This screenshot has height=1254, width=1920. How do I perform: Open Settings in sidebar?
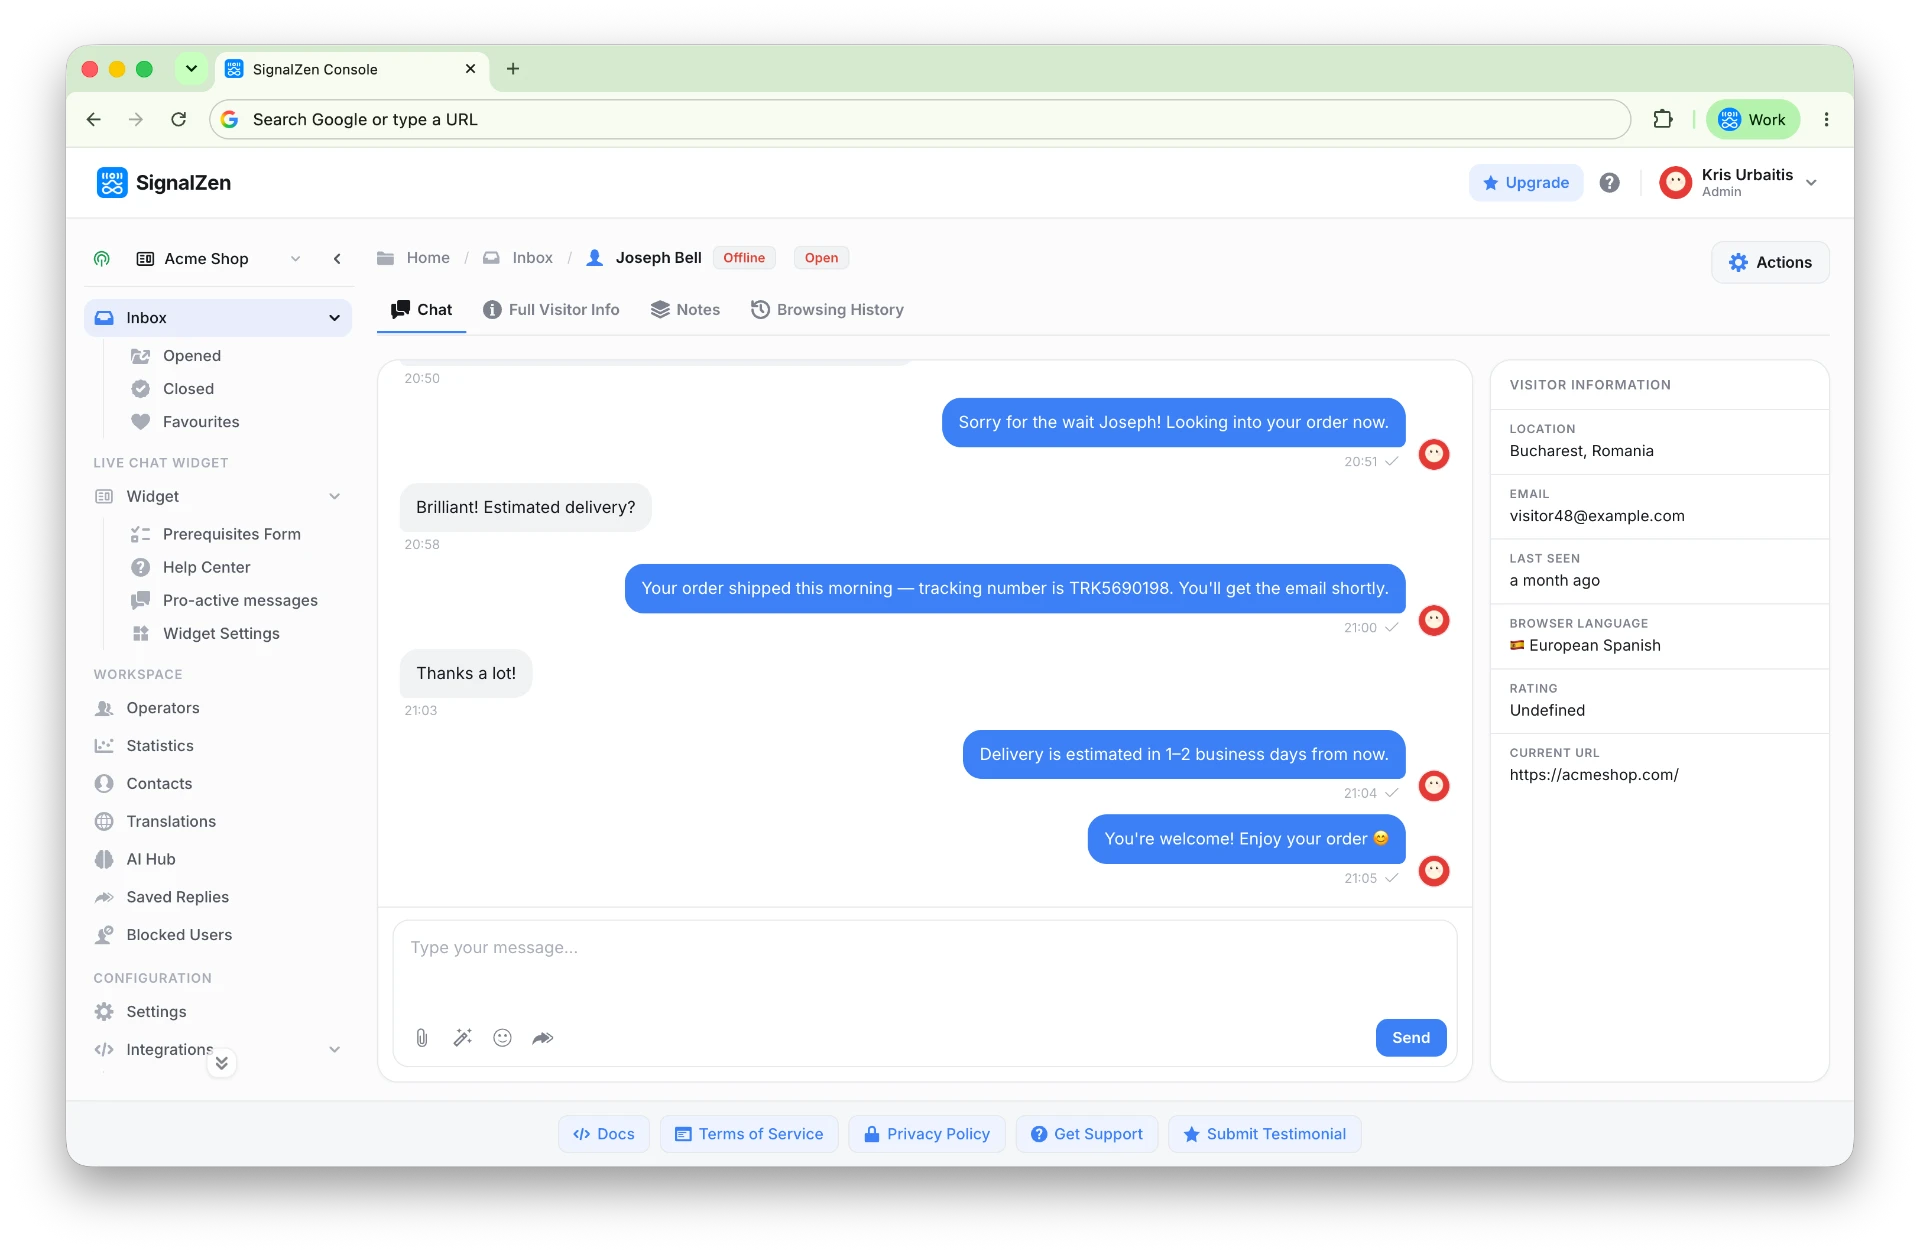coord(156,1012)
